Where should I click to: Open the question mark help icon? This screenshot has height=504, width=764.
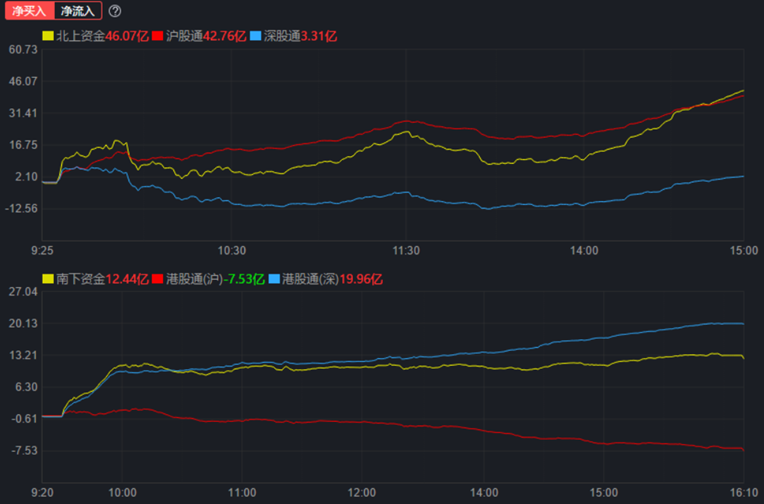(115, 11)
